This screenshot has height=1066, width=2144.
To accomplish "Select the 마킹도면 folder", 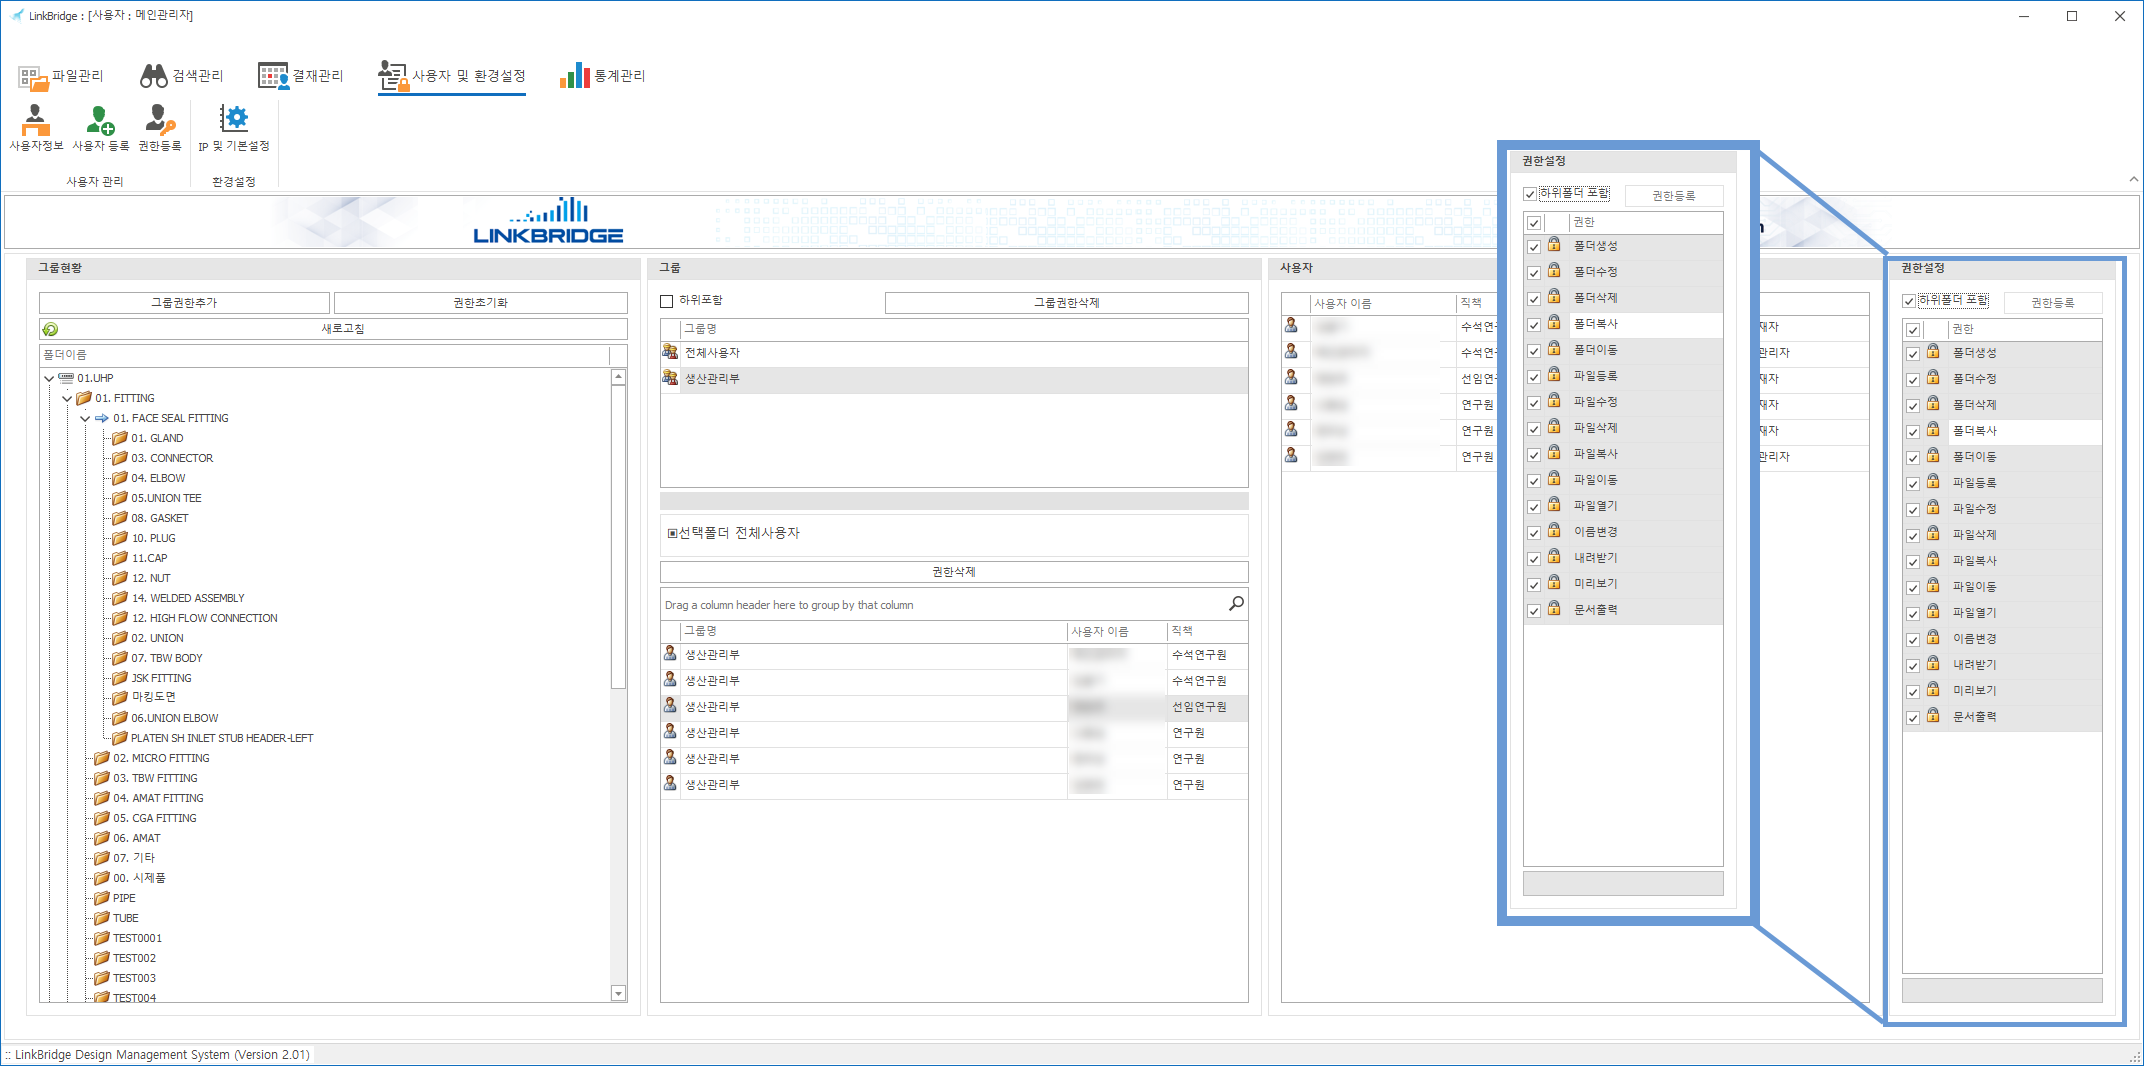I will (x=153, y=697).
